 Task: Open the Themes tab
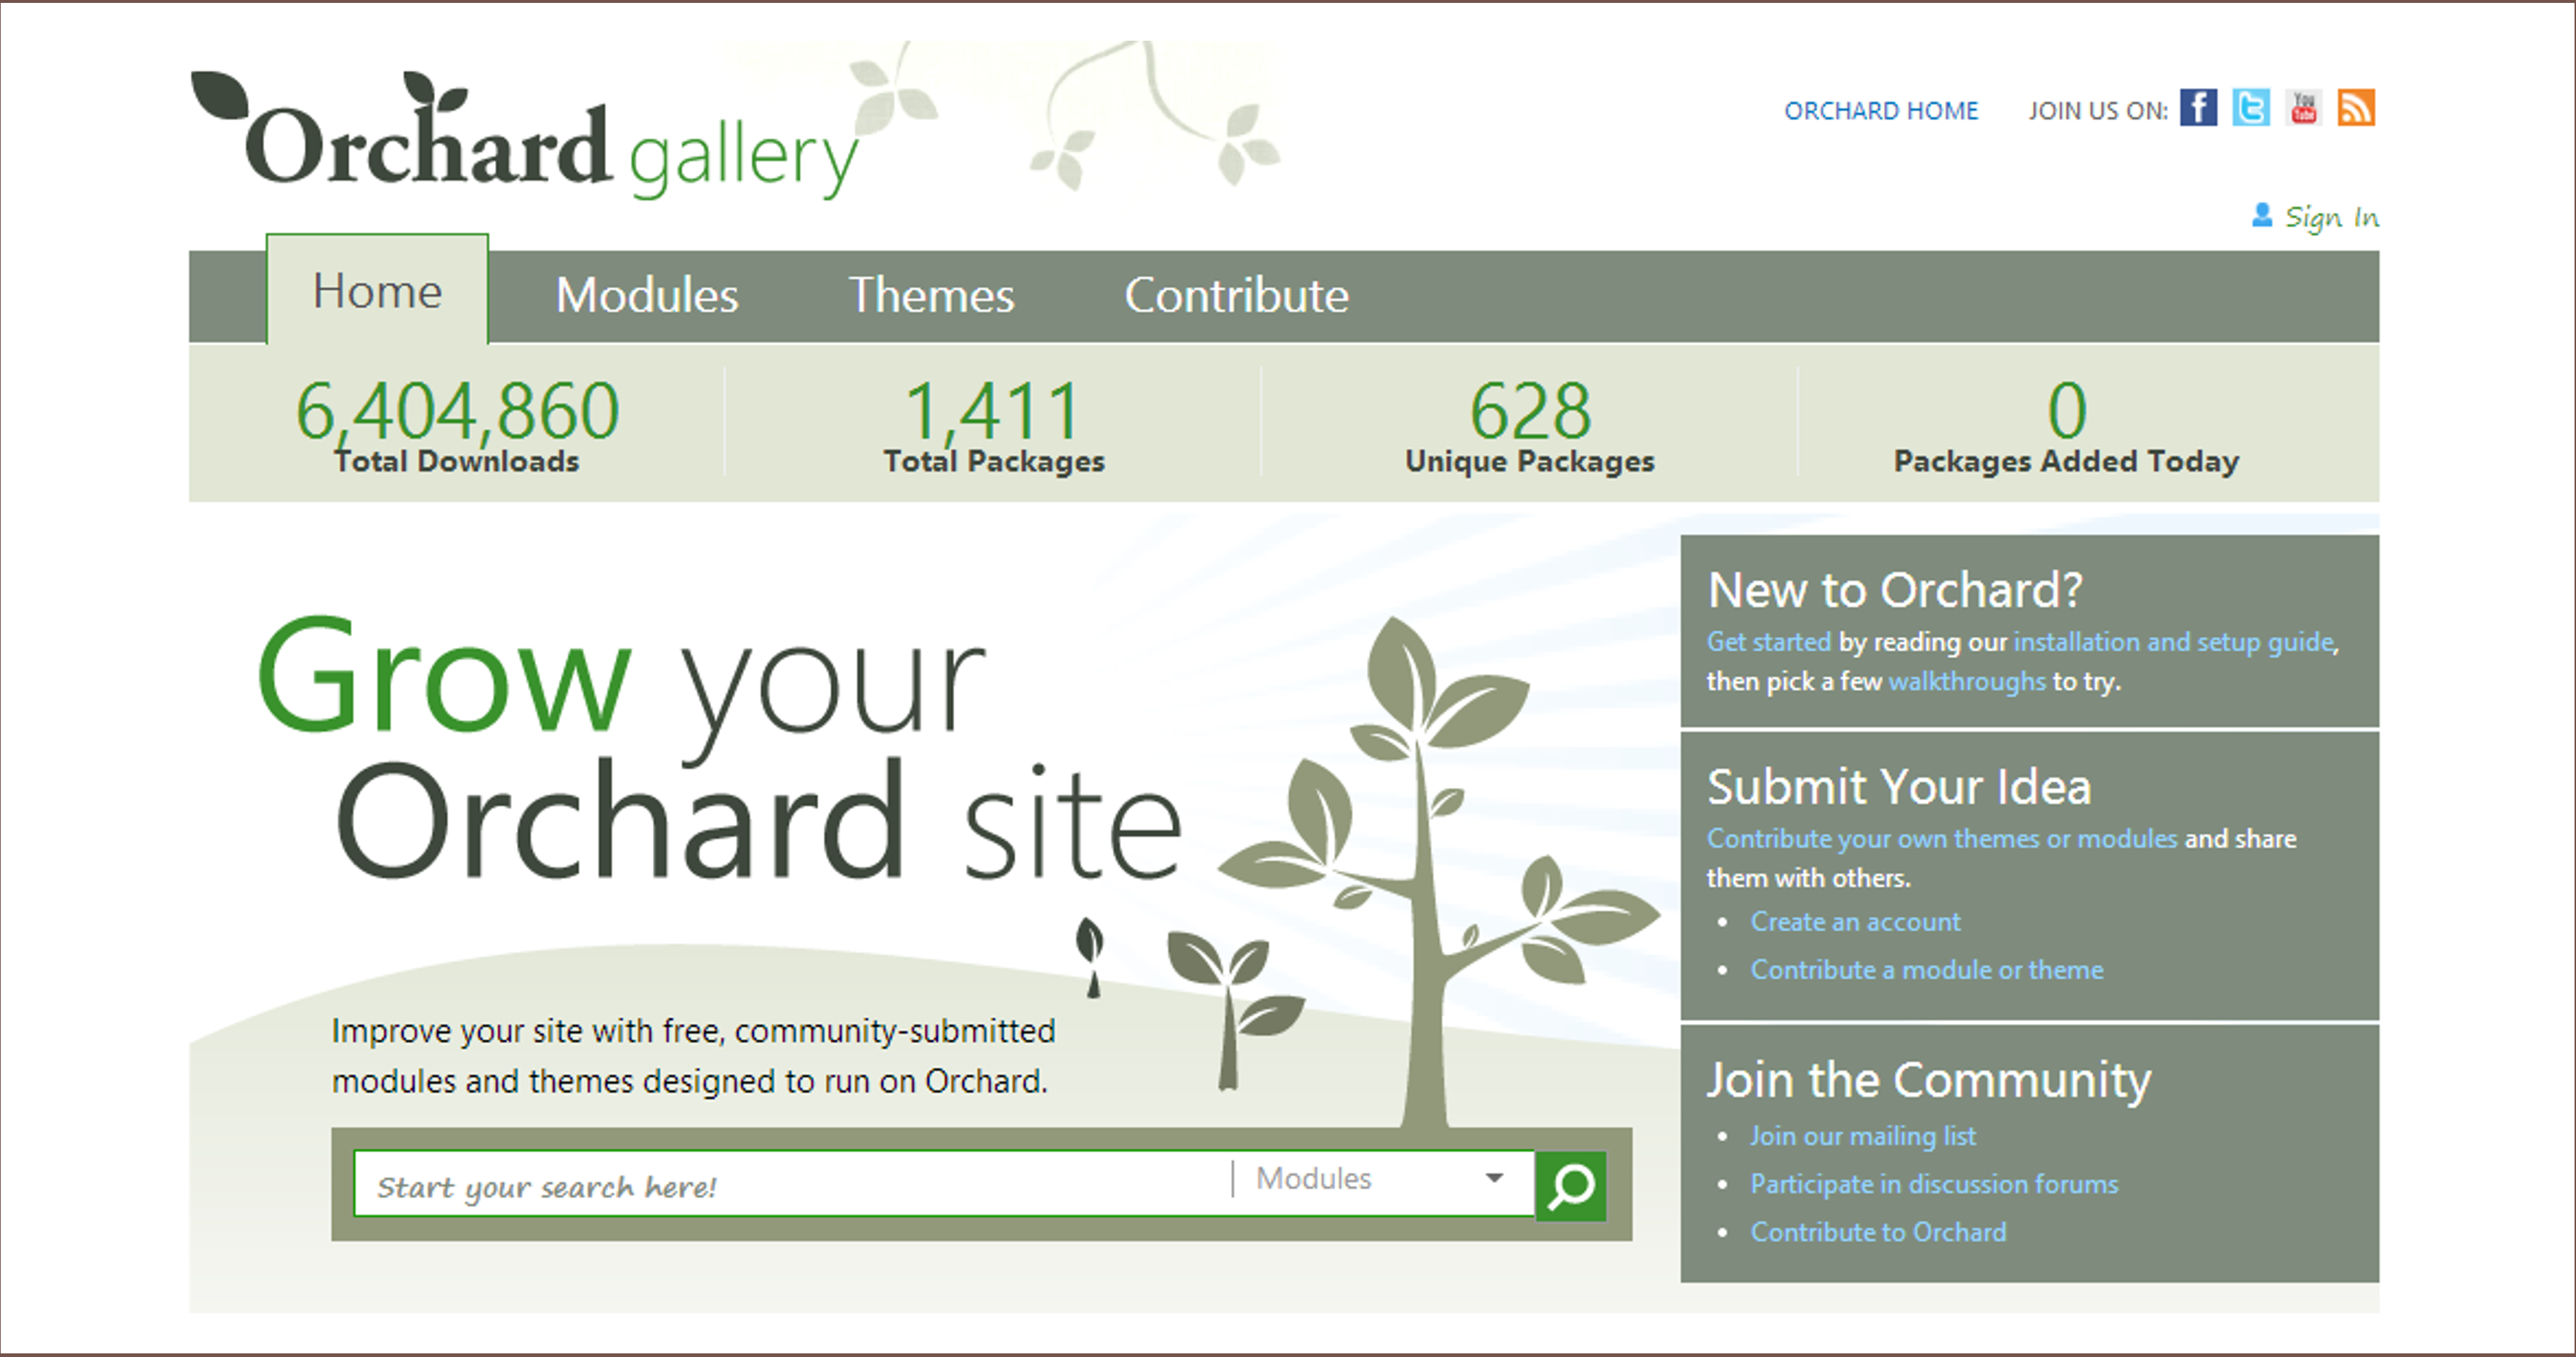pos(931,296)
